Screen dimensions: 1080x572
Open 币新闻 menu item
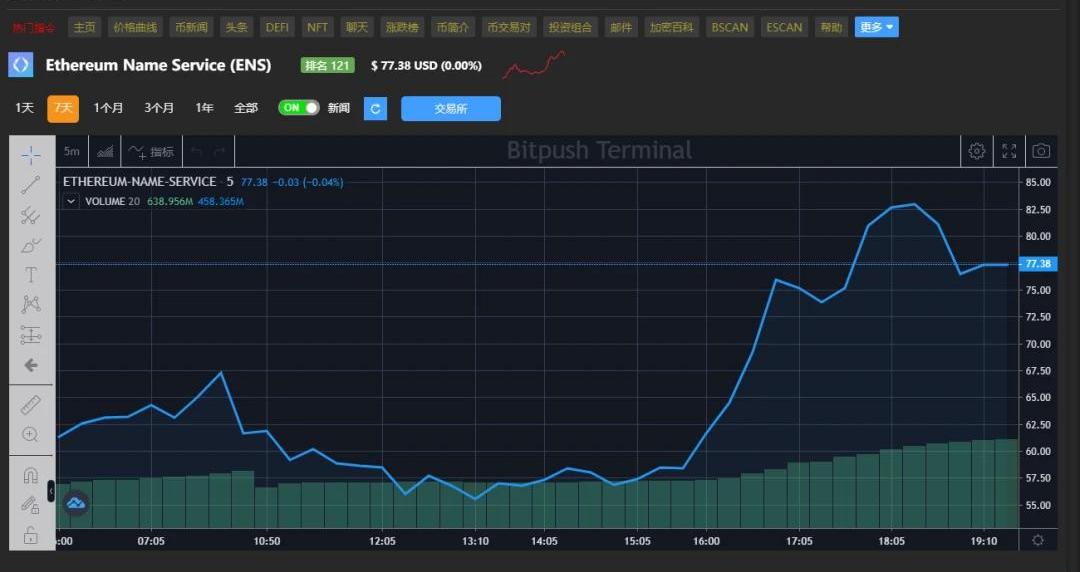tap(191, 27)
